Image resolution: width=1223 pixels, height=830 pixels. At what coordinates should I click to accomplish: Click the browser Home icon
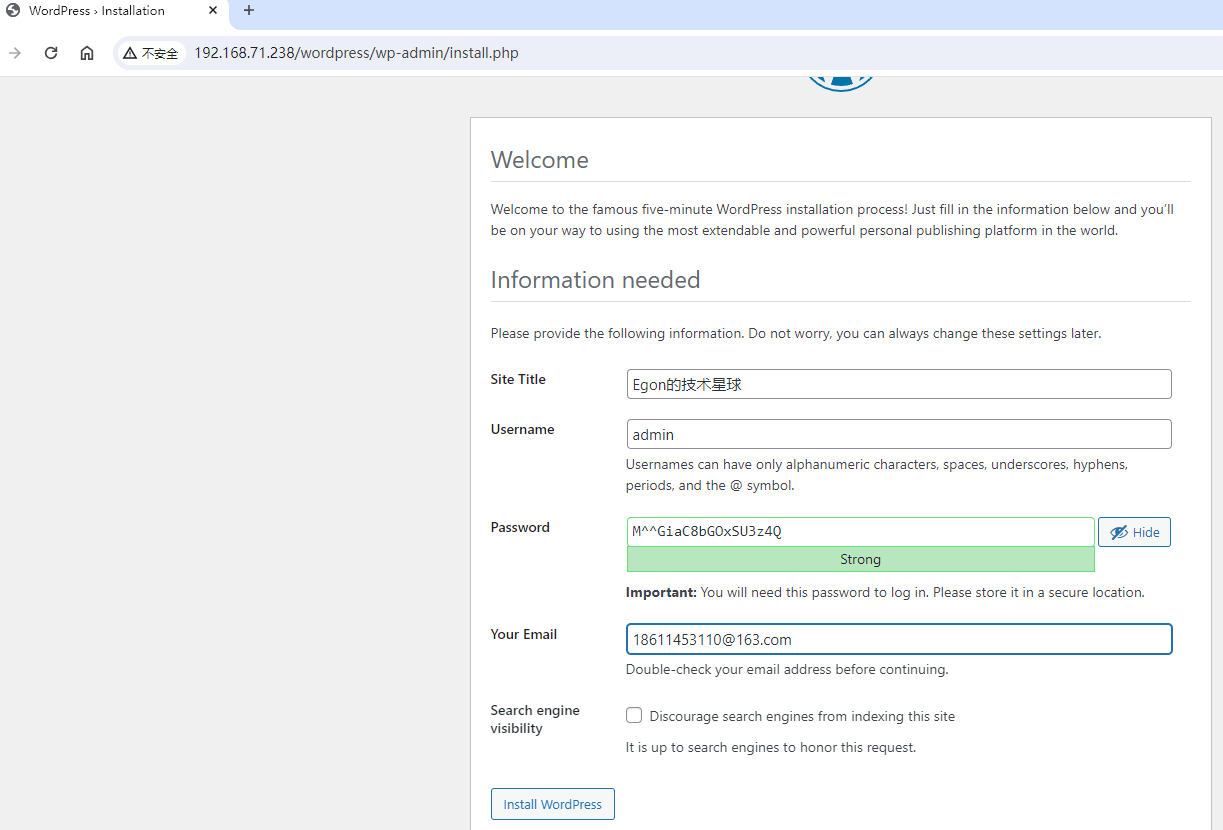pyautogui.click(x=87, y=53)
